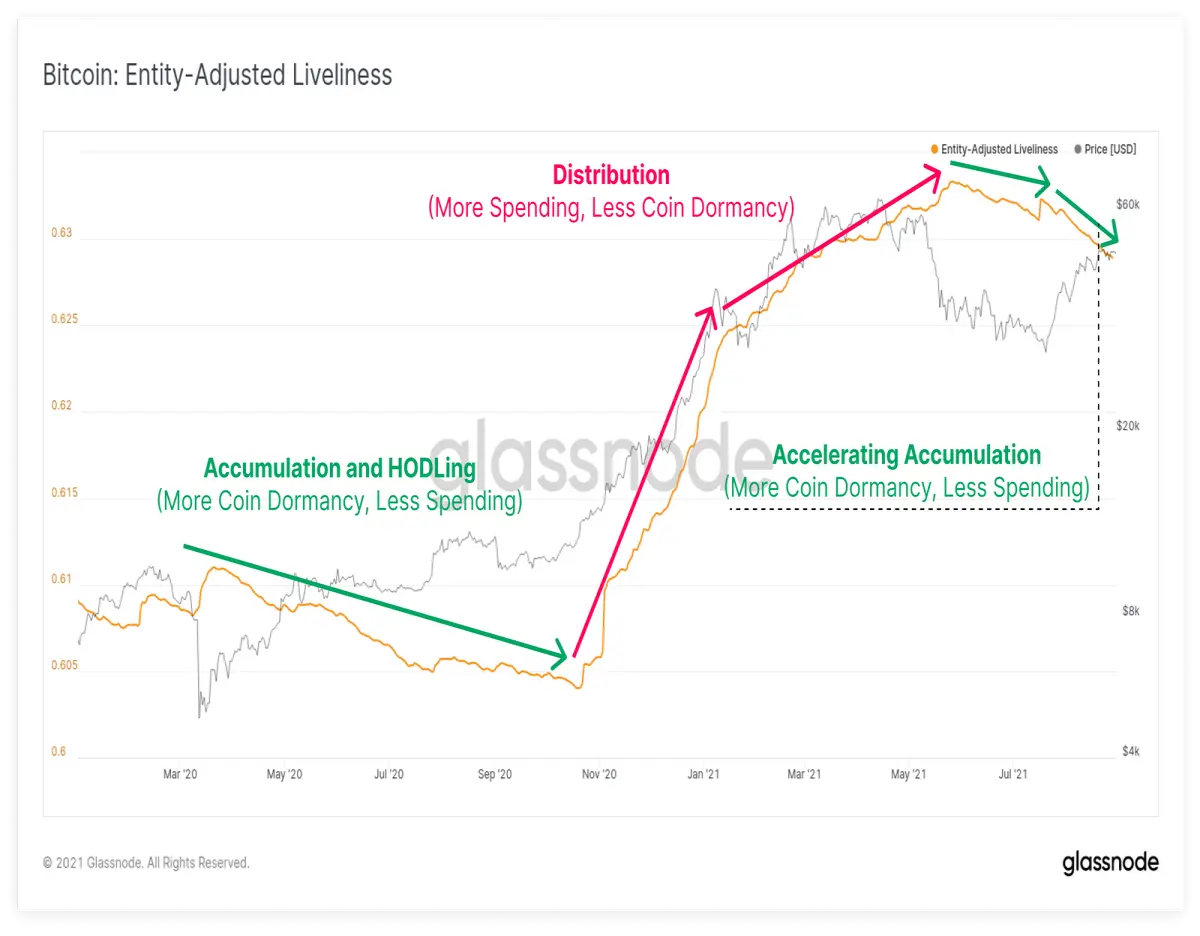1200x936 pixels.
Task: Toggle the Entity-Adjusted Liveliness legend entry
Action: click(x=994, y=149)
